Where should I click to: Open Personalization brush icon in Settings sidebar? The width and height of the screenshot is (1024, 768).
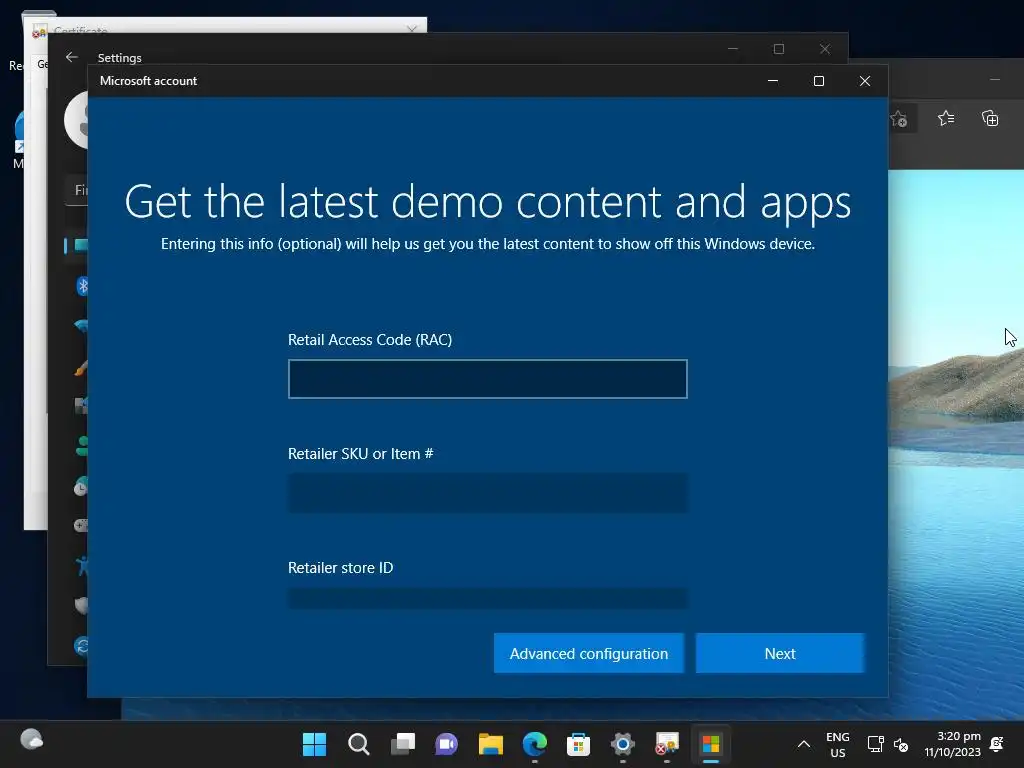pyautogui.click(x=81, y=368)
